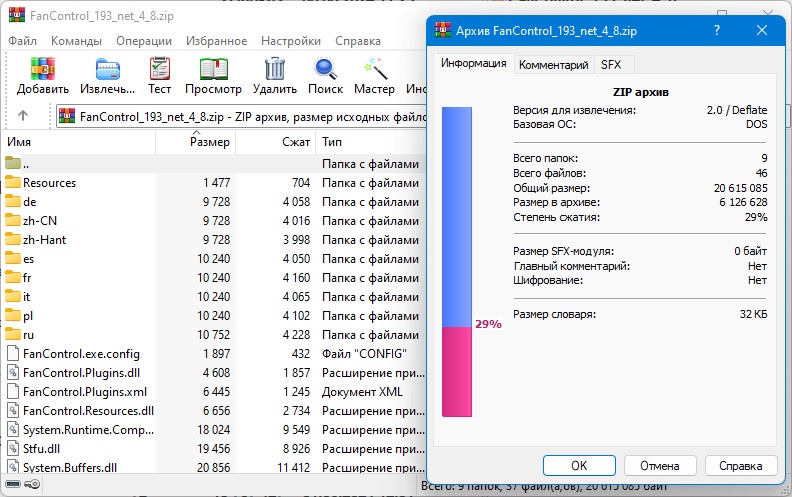Click packed size 704 of Resources

tap(301, 182)
